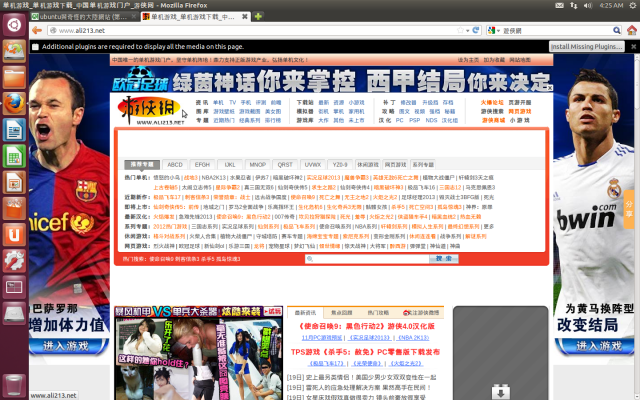Open Trash at launcher bottom
The height and width of the screenshot is (400, 640).
(14, 385)
